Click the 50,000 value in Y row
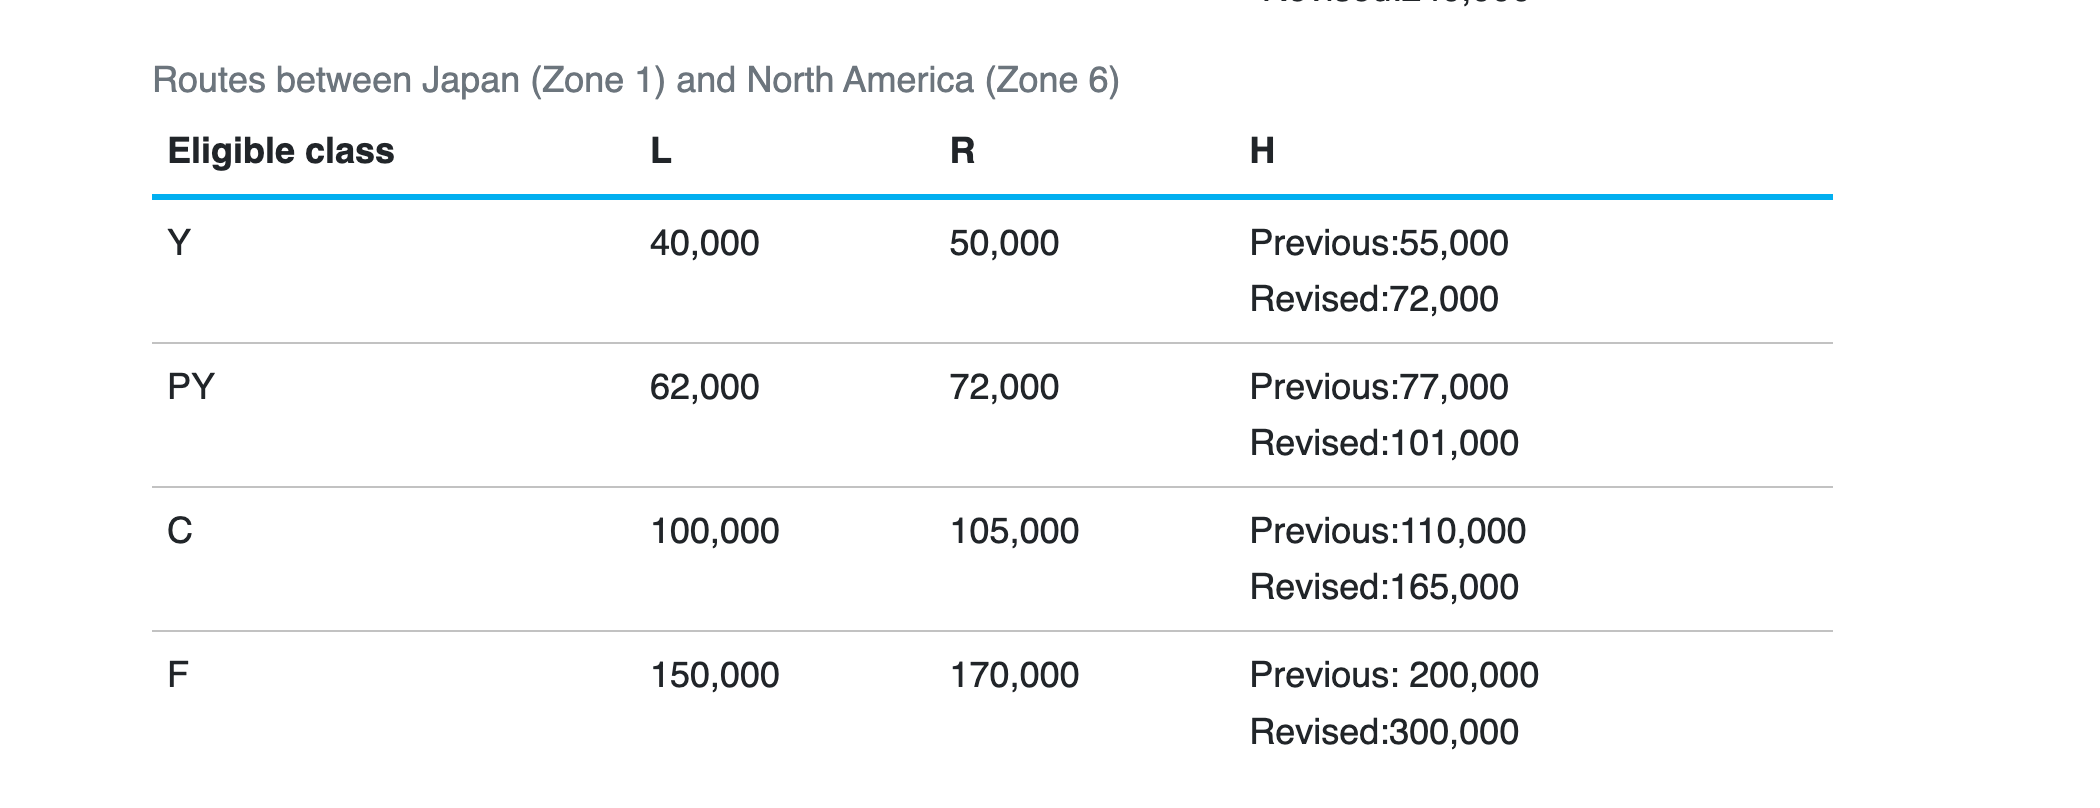The width and height of the screenshot is (2100, 808). [1004, 243]
